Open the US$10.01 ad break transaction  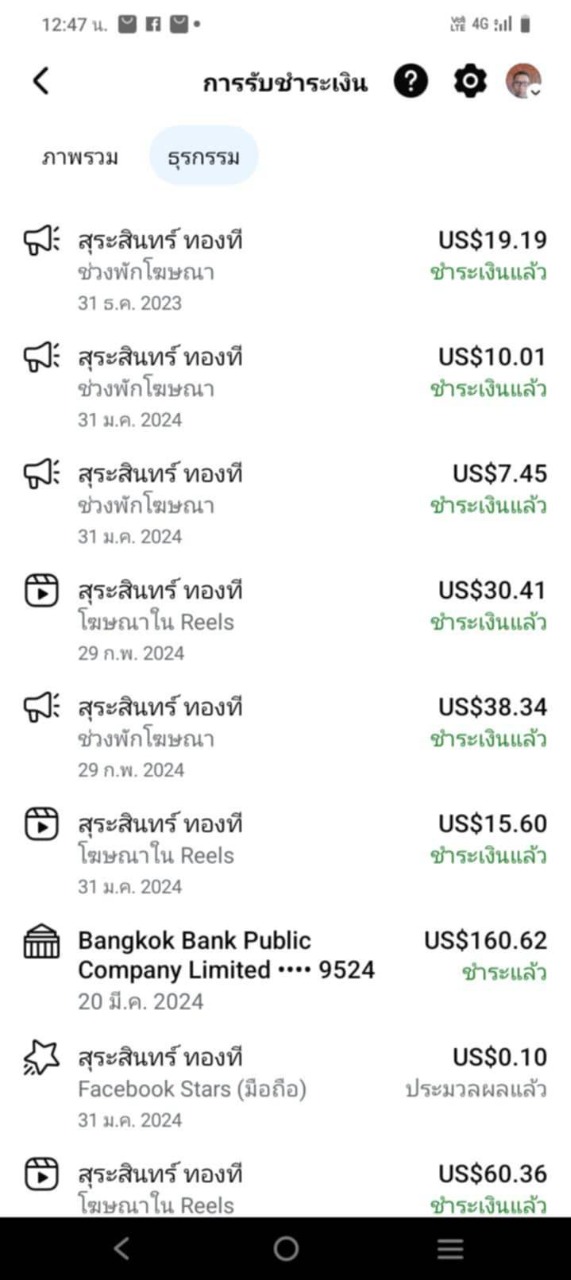(285, 387)
